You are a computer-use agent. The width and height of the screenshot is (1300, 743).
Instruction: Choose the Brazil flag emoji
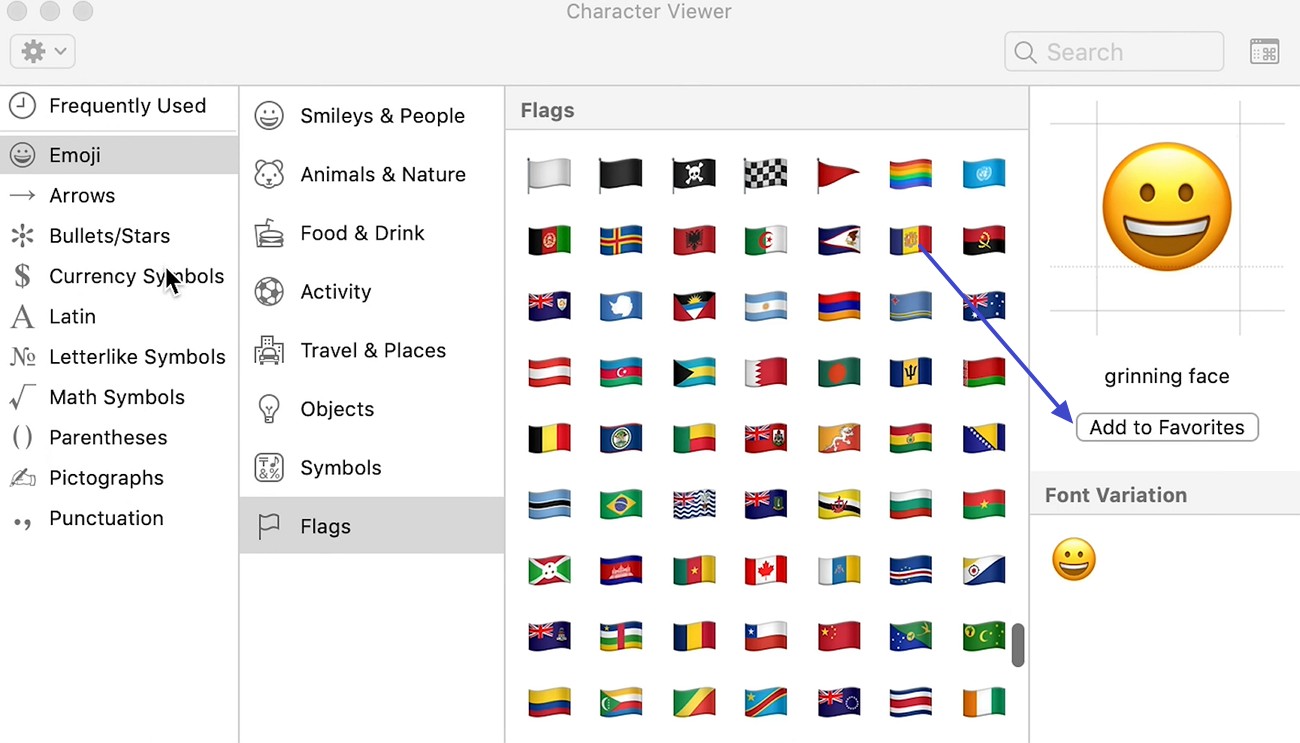click(621, 504)
